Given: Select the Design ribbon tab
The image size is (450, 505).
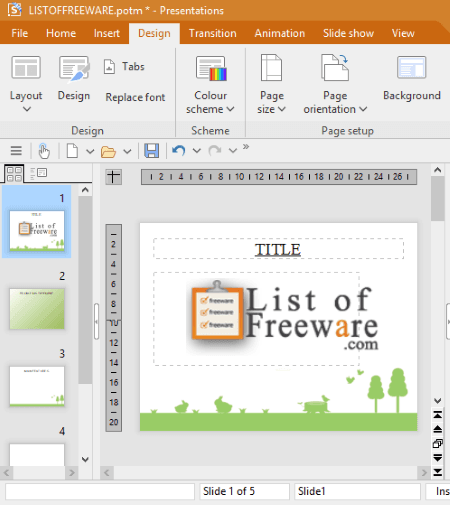Looking at the screenshot, I should tap(154, 33).
